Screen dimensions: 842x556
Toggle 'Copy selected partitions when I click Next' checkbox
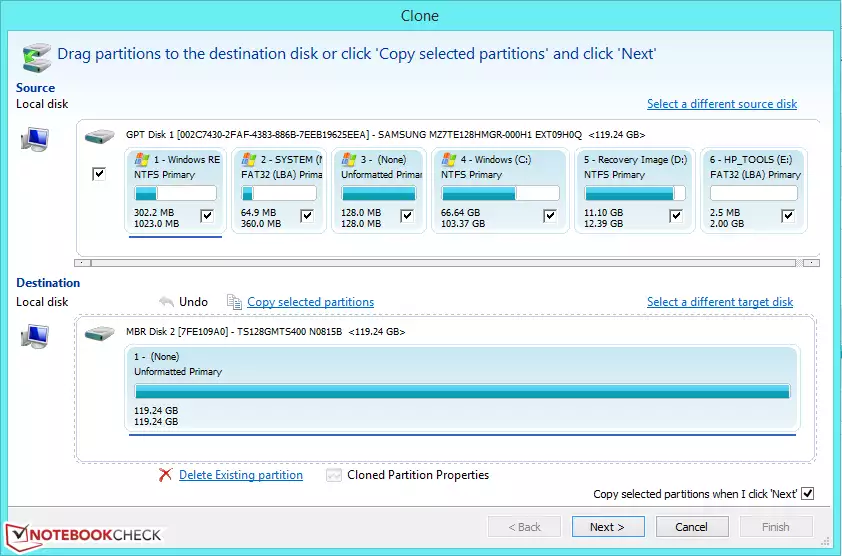click(808, 494)
